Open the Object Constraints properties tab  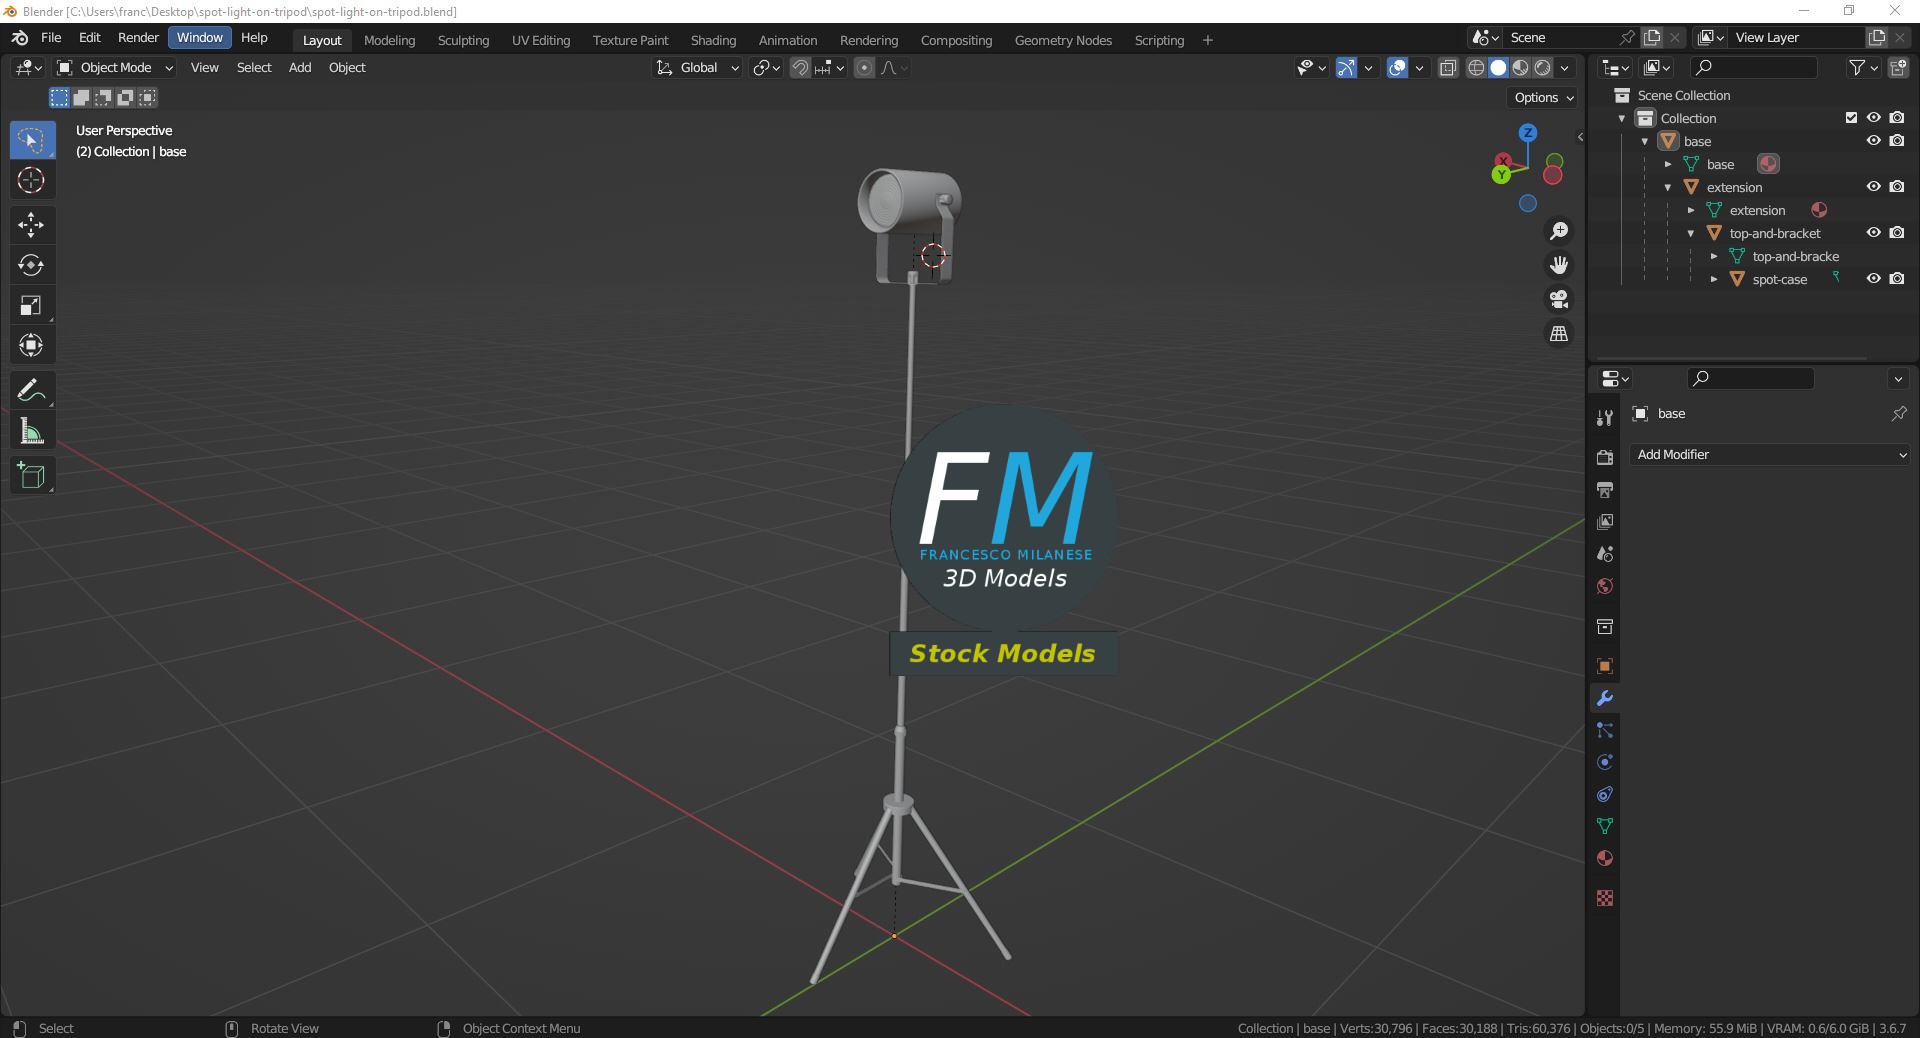pos(1605,794)
